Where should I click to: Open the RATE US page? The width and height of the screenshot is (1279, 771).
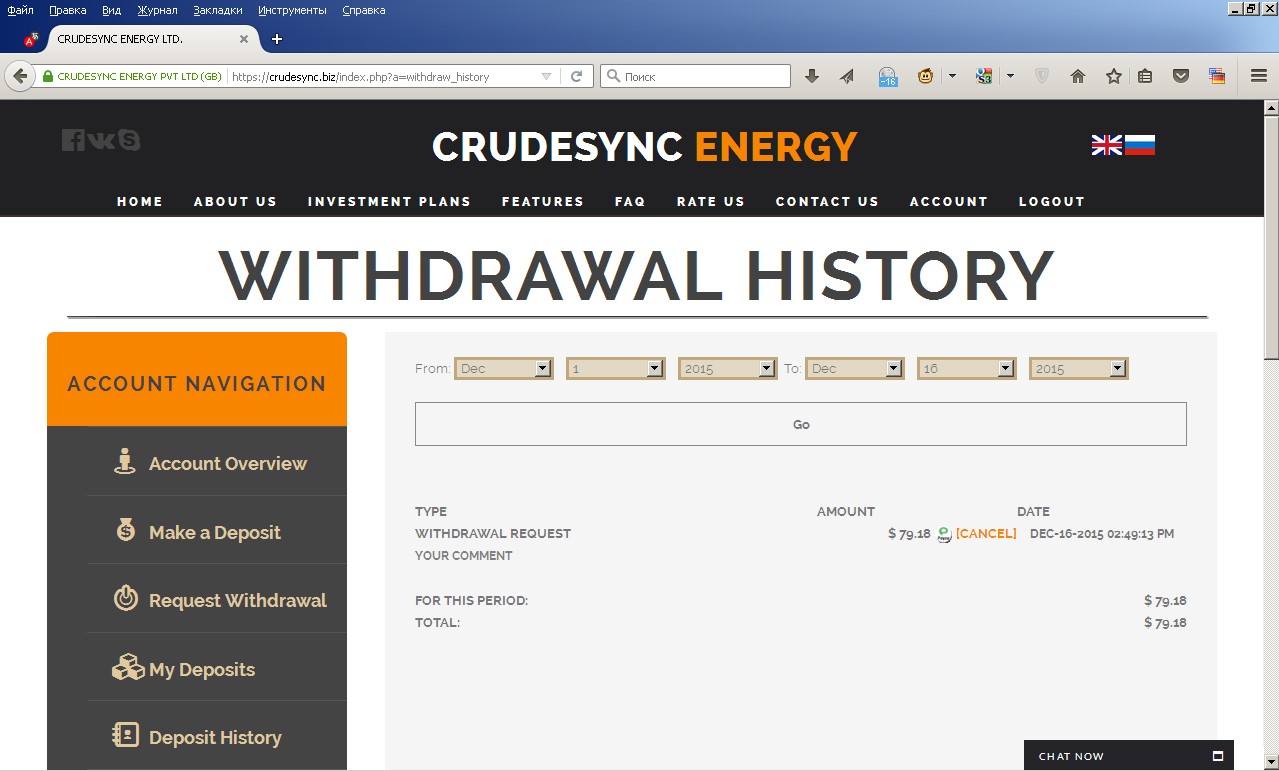[711, 201]
